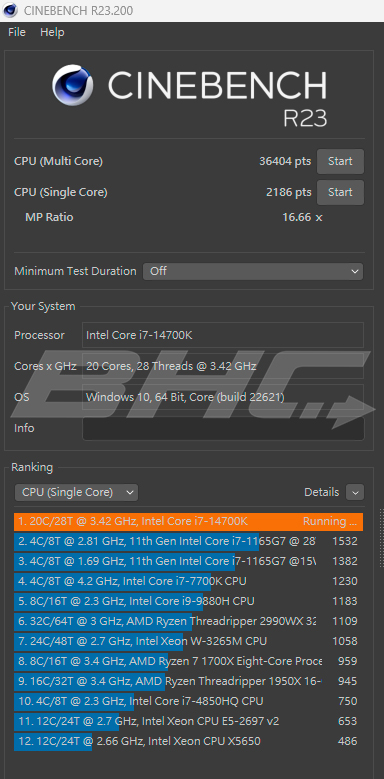
Task: Select the i7-14700K ranking entry
Action: coord(188,522)
